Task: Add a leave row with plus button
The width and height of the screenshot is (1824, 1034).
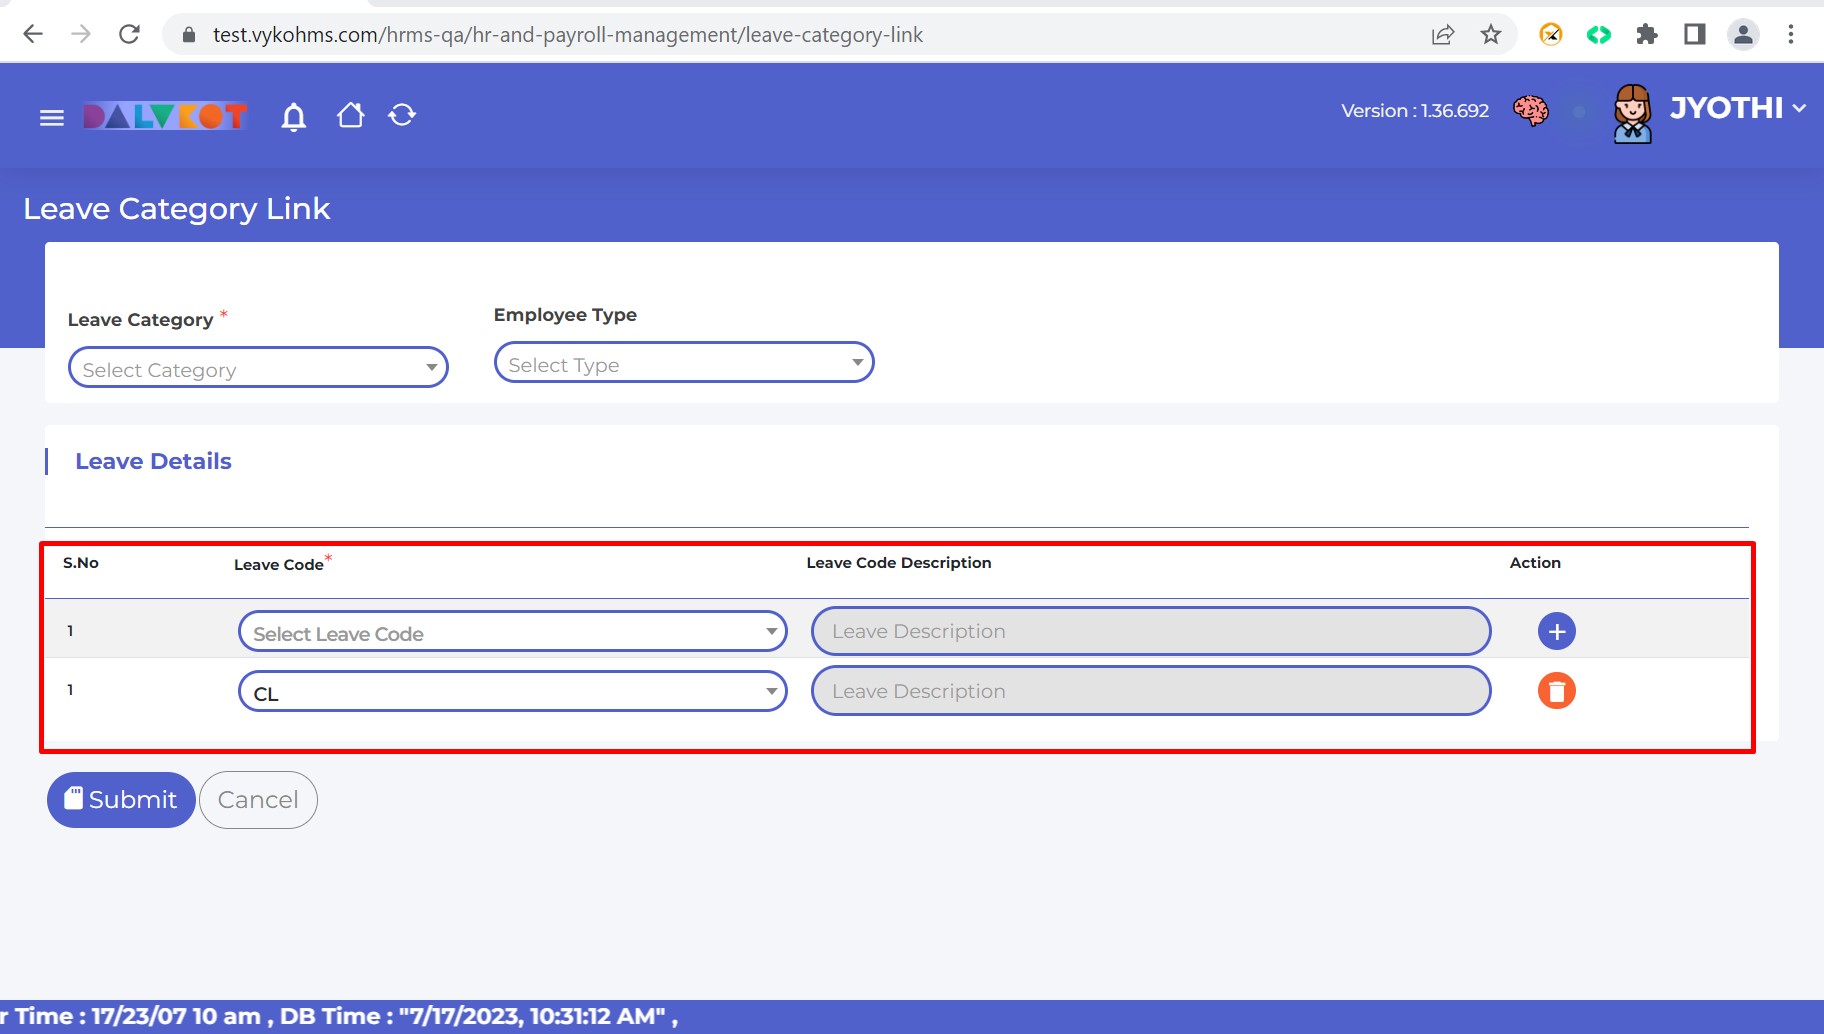Action: click(x=1556, y=631)
